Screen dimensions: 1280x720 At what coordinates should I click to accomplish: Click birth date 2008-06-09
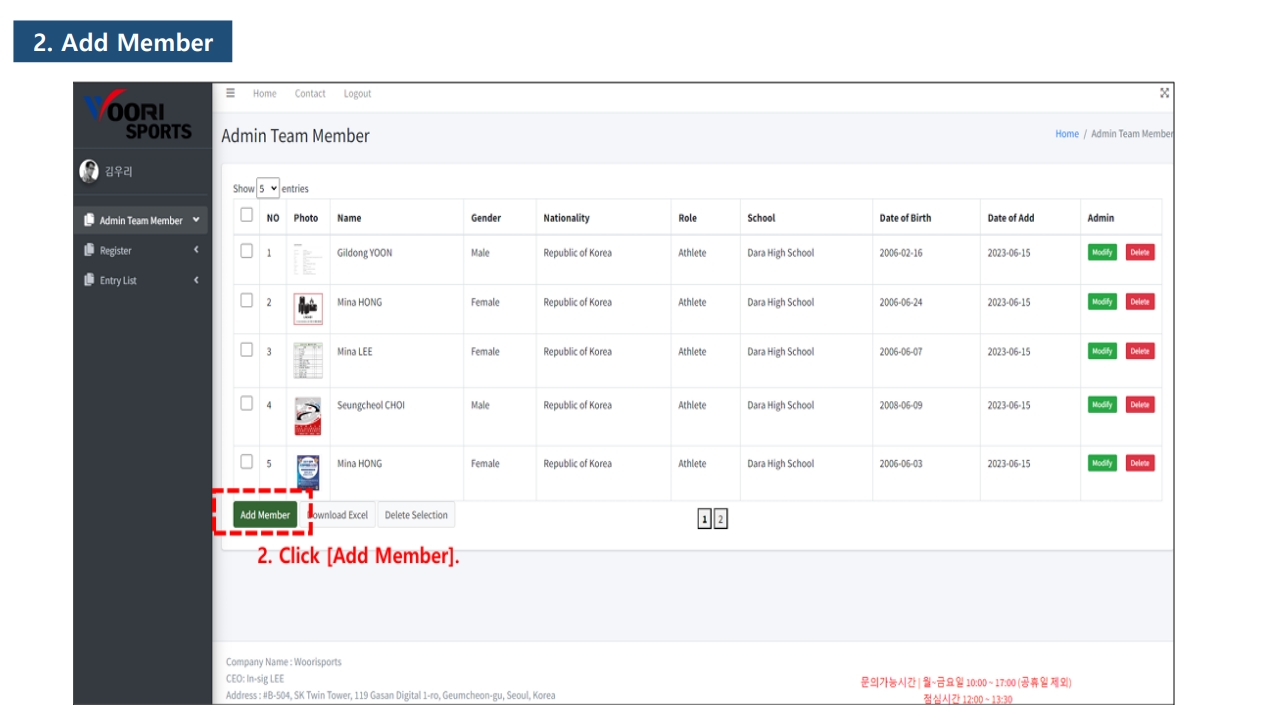click(x=901, y=405)
